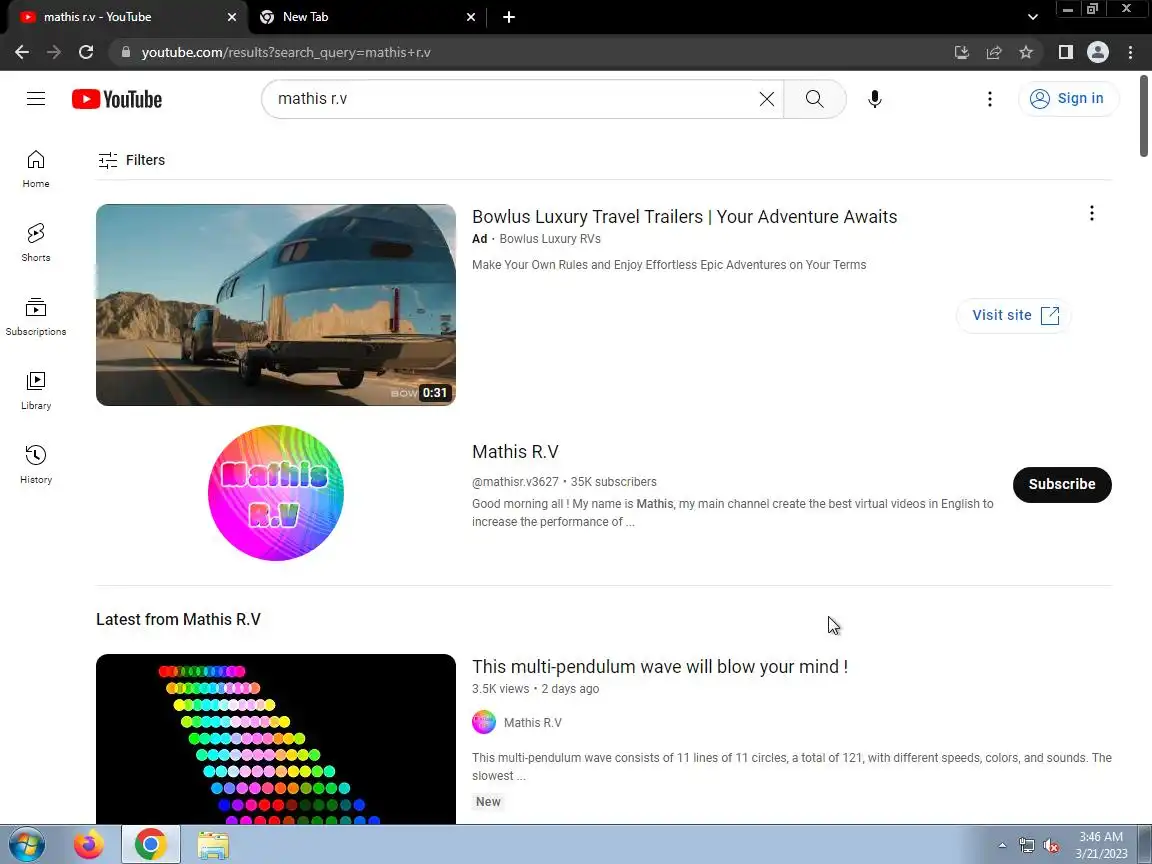1152x864 pixels.
Task: Open multi-pendulum wave video thumbnail
Action: 276,739
